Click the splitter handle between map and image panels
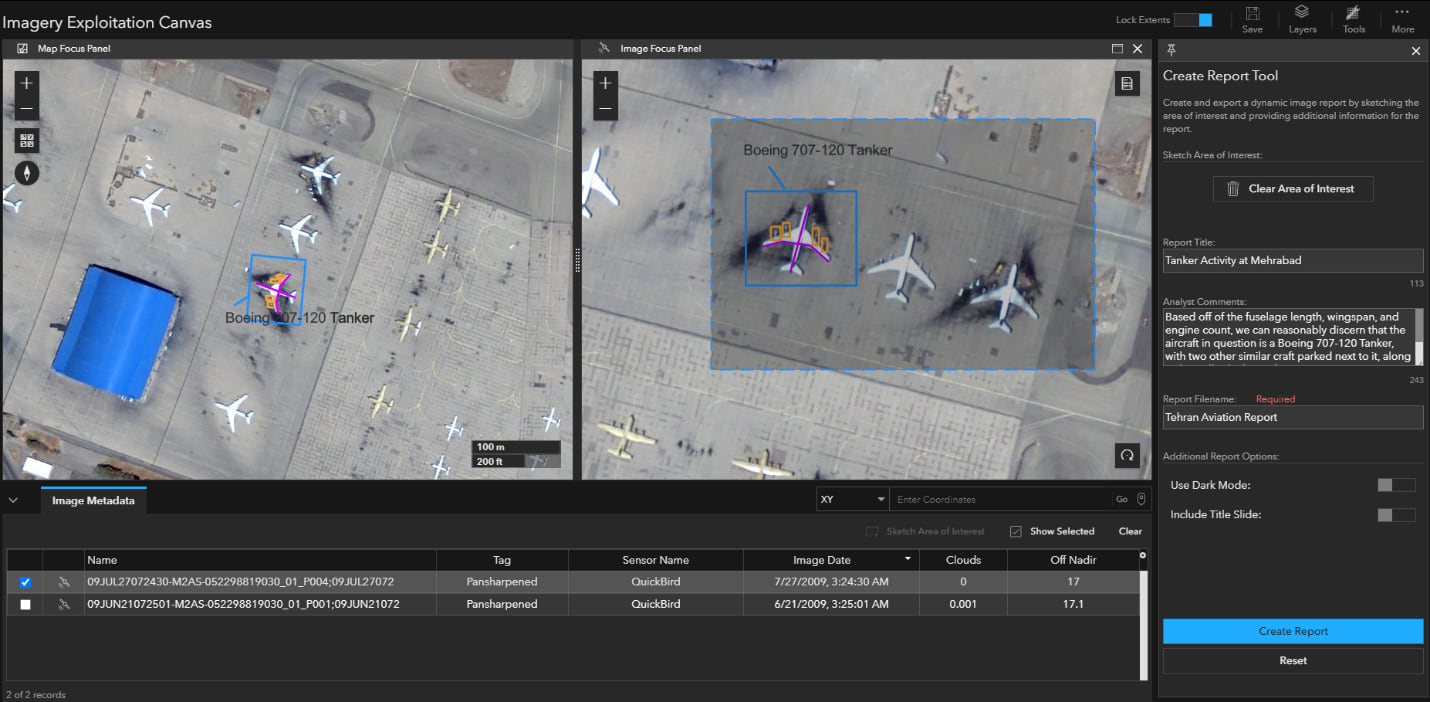 point(577,261)
